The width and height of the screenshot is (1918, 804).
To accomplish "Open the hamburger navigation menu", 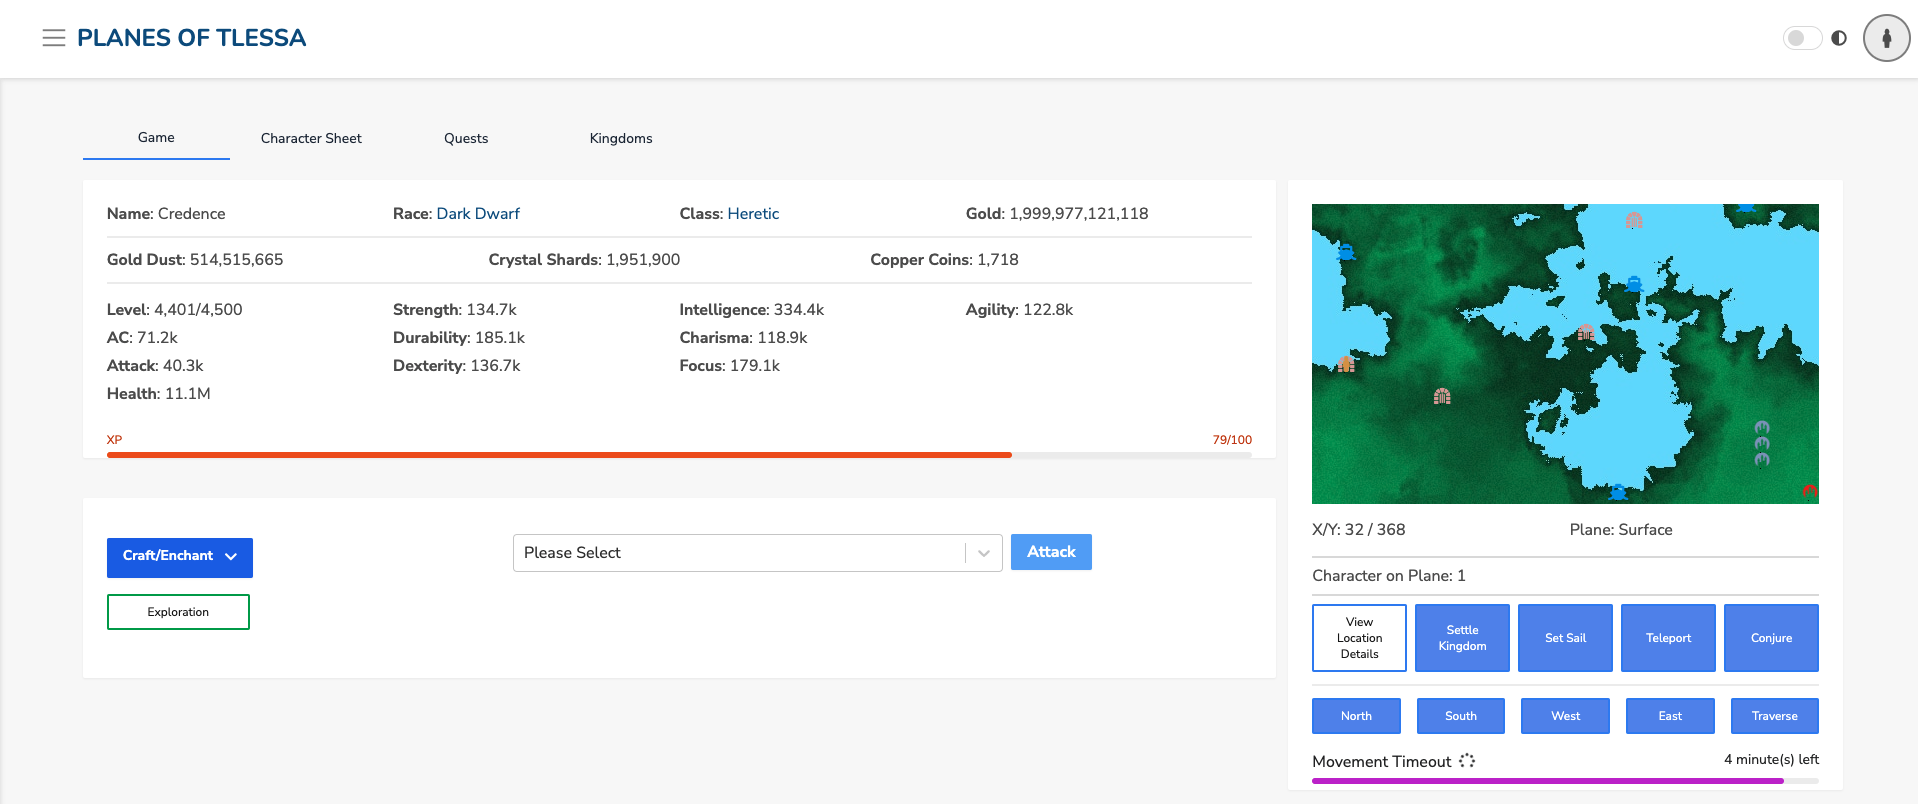I will coord(54,38).
